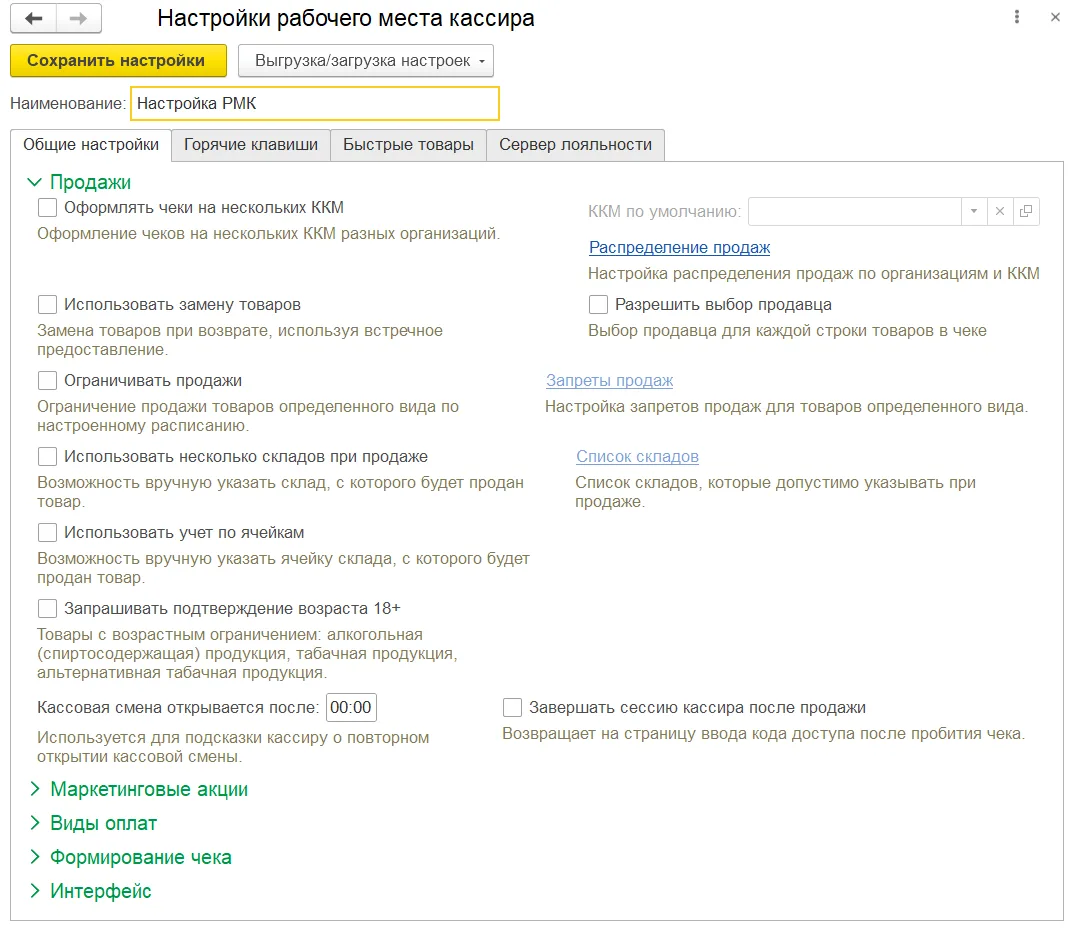Click the Кассовая смена time field
Image resolution: width=1072 pixels, height=928 pixels.
click(351, 707)
